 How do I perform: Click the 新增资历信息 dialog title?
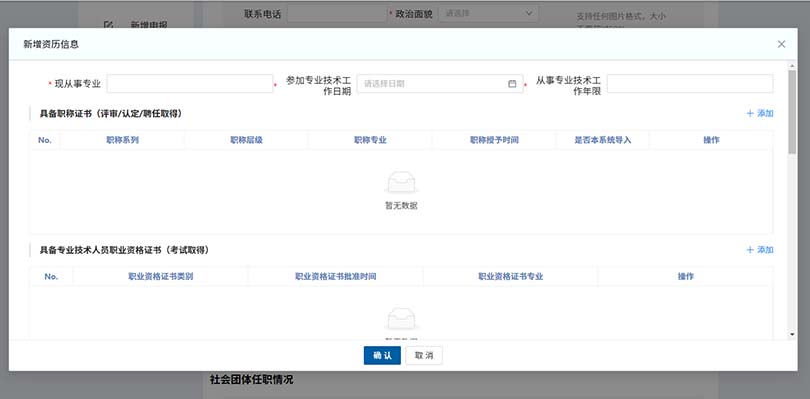51,44
